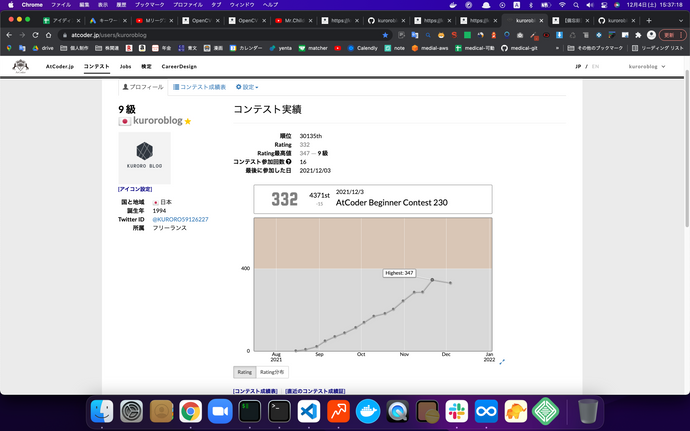The image size is (690, 431).
Task: Open the AtCoder logo home link
Action: point(20,66)
